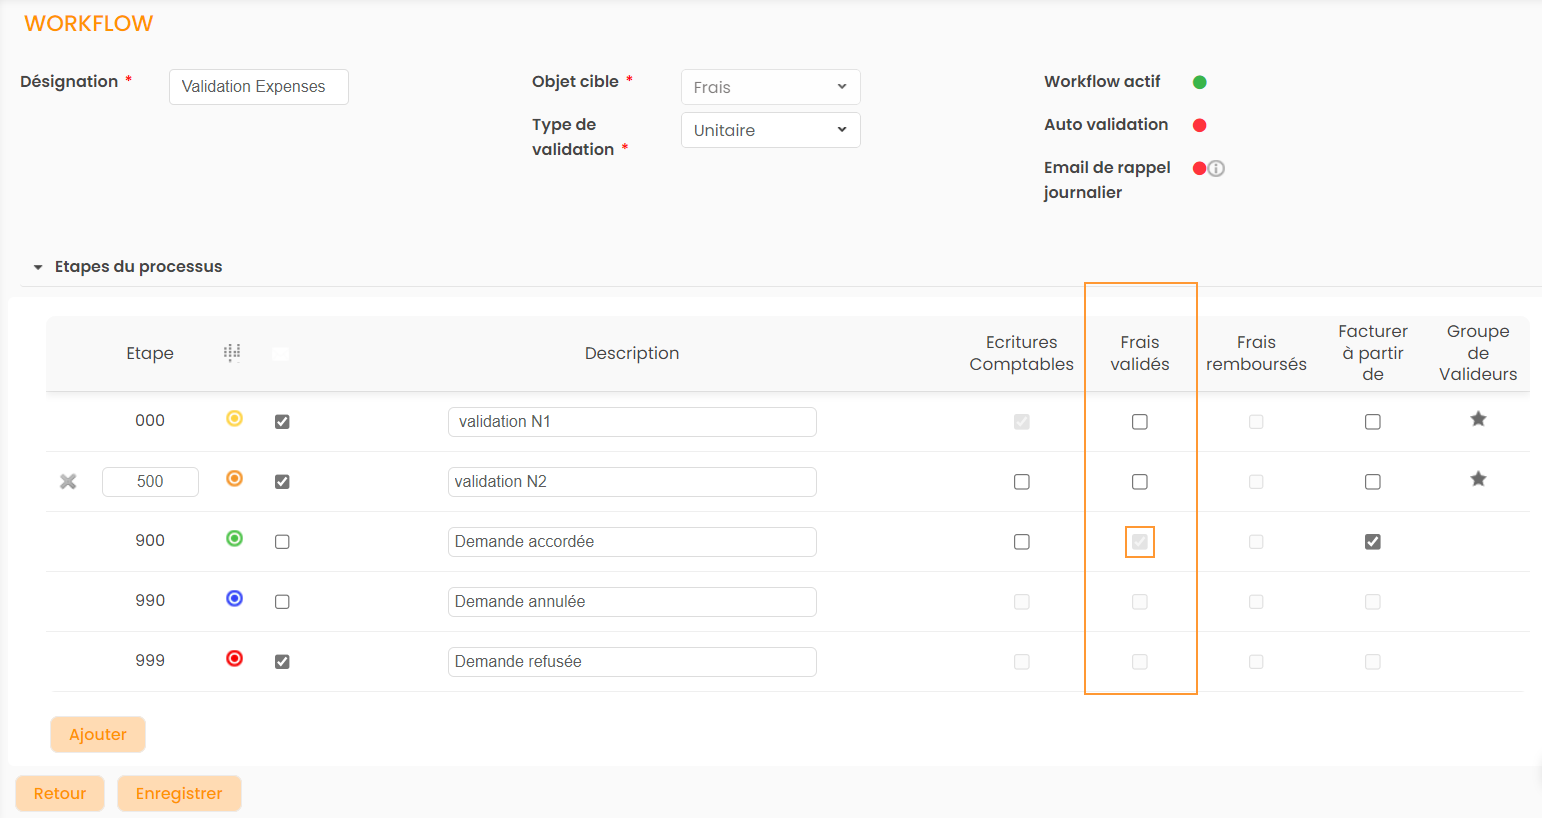Click the Retour button
Viewport: 1542px width, 818px height.
(60, 793)
